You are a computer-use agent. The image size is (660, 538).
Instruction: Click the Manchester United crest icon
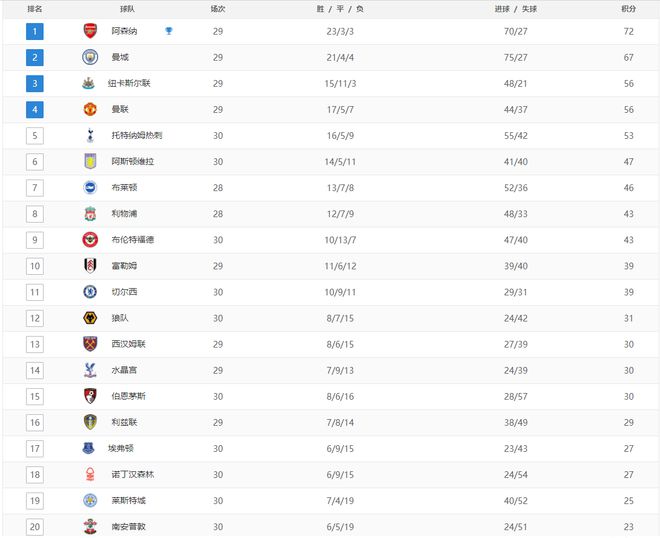point(90,109)
